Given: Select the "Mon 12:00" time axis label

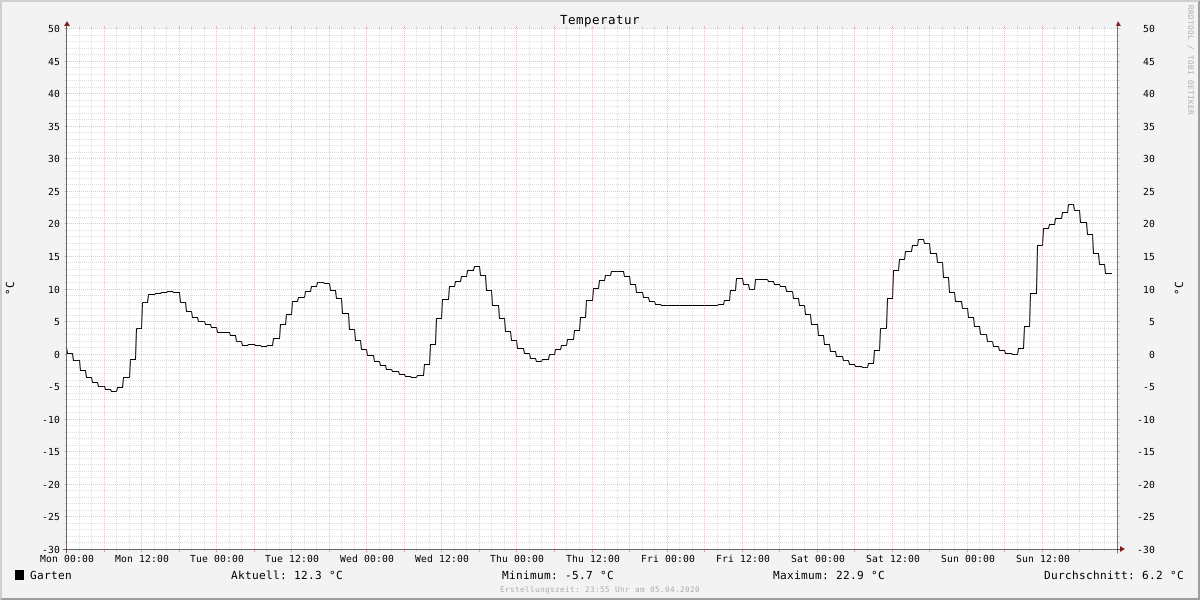Looking at the screenshot, I should coord(142,559).
